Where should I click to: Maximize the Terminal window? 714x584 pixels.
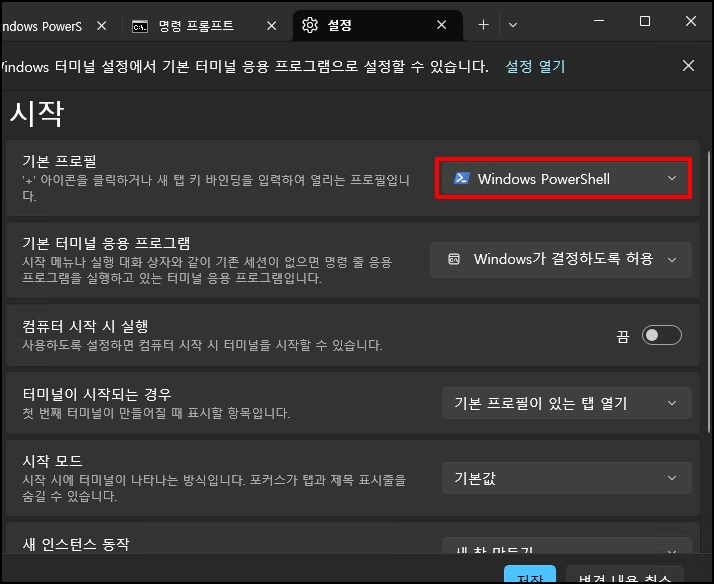(645, 21)
